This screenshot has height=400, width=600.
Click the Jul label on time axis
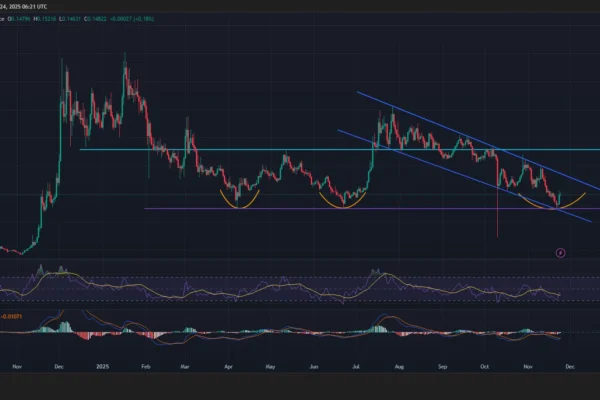(x=355, y=367)
